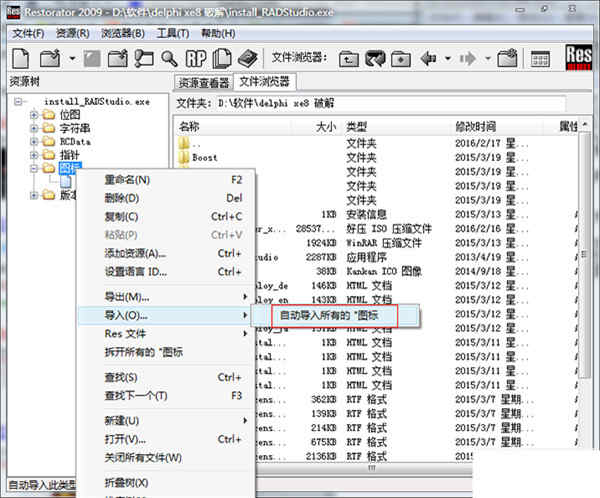Choose 设置语言 ID... menu entry
Screen dimensions: 600x498
(x=166, y=271)
